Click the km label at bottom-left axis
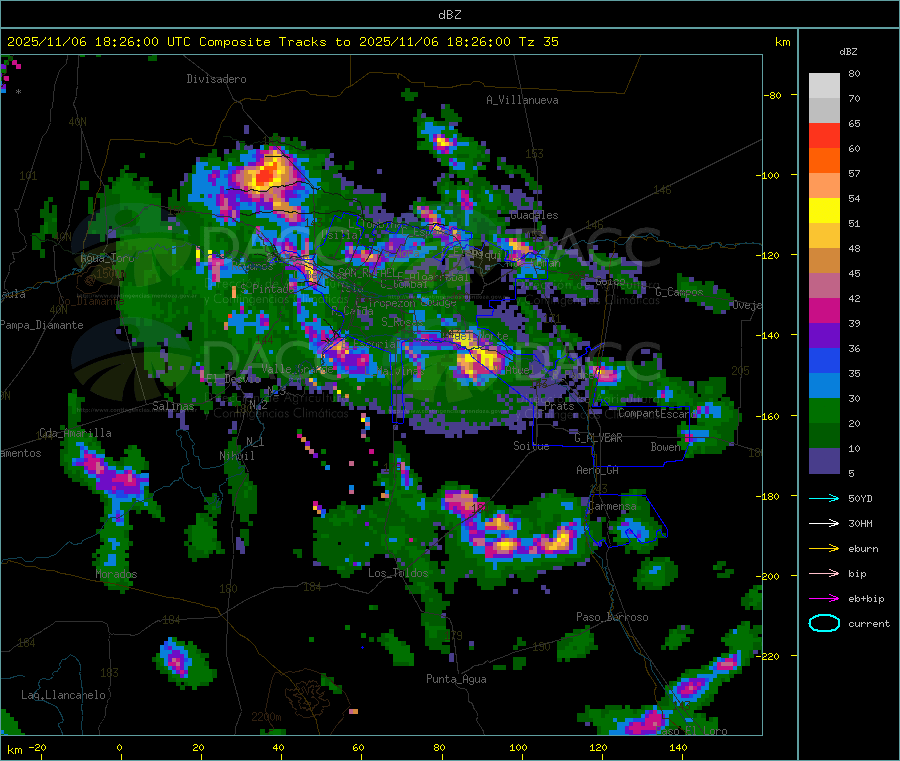This screenshot has width=900, height=761. [x=14, y=750]
